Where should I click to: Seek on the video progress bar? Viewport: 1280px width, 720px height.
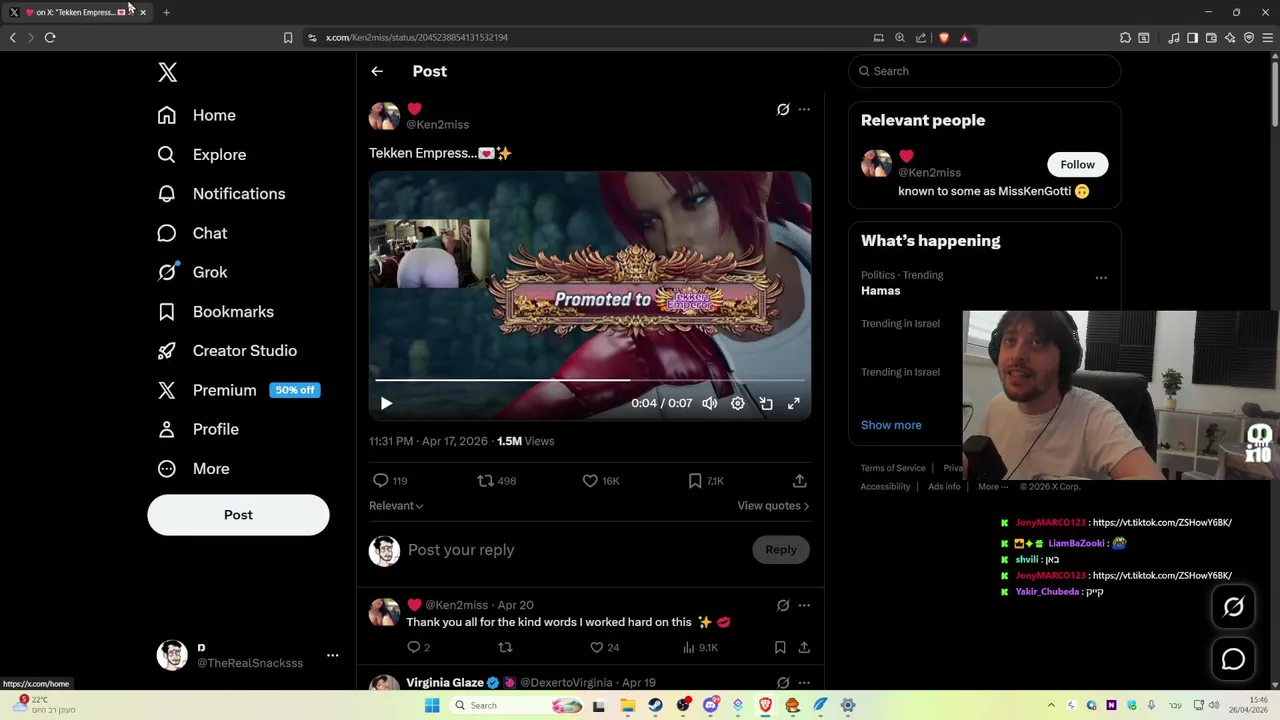pos(590,380)
